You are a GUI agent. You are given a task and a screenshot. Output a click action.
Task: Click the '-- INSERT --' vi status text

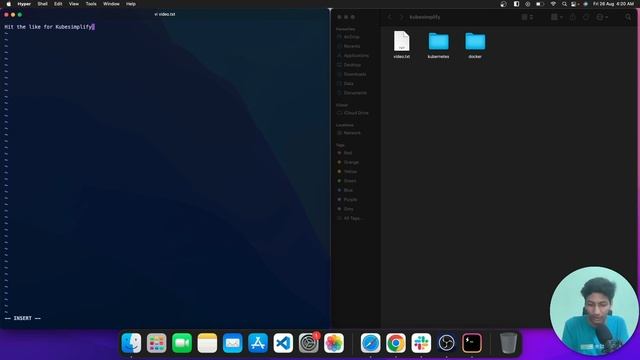pyautogui.click(x=23, y=318)
